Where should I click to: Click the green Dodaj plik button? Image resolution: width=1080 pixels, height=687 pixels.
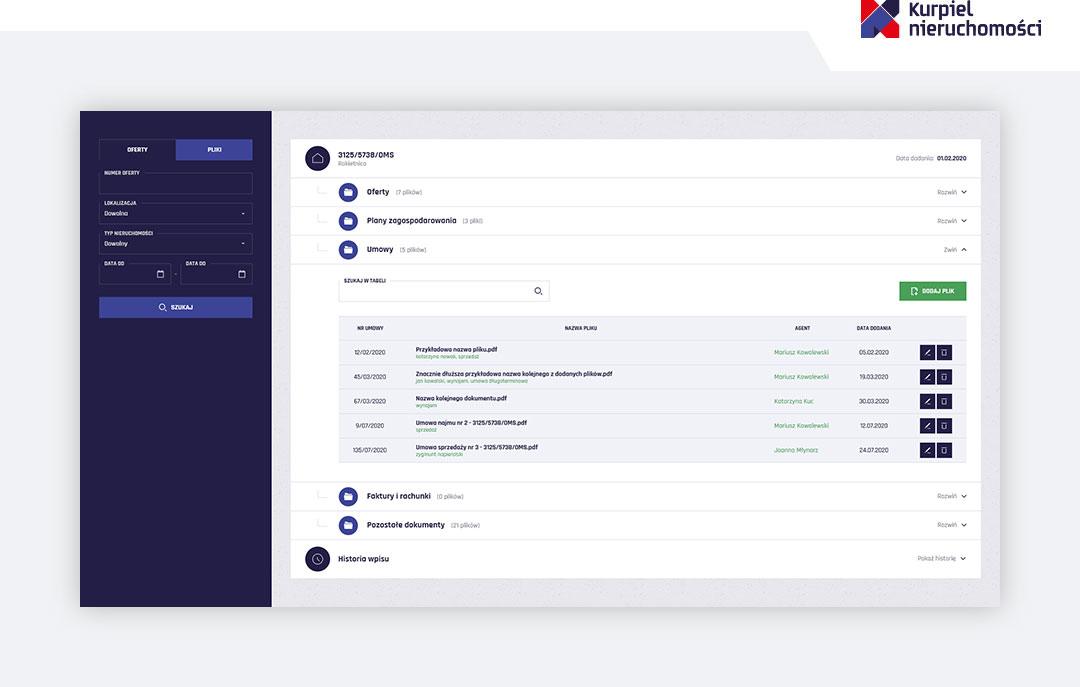pos(932,291)
